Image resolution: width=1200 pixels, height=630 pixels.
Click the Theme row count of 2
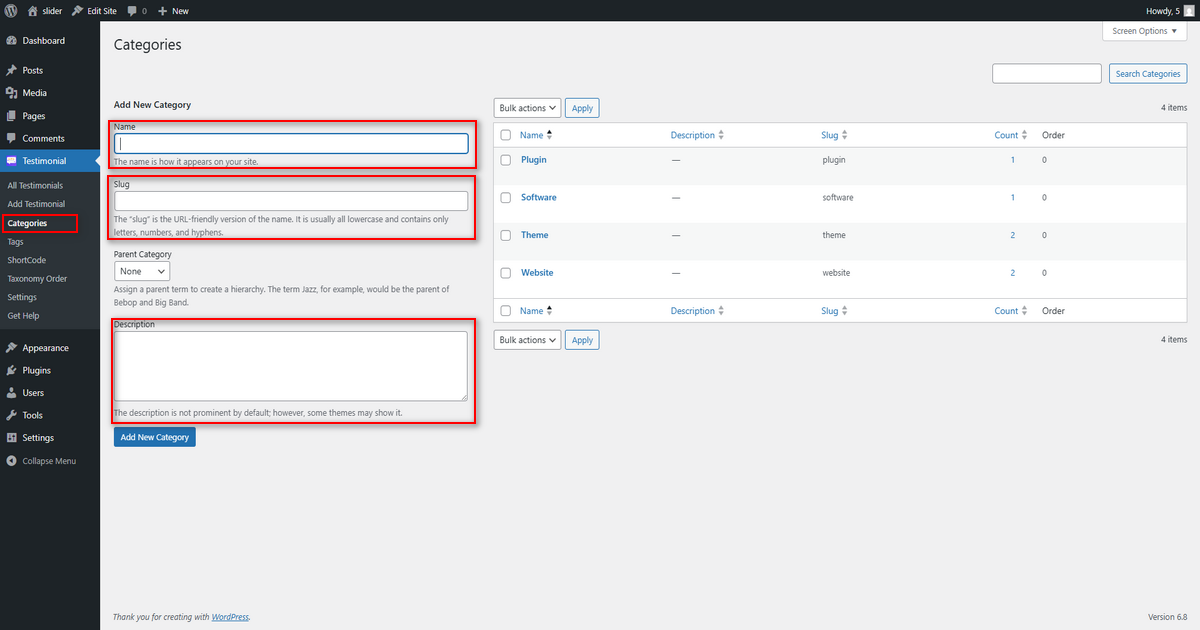1012,235
